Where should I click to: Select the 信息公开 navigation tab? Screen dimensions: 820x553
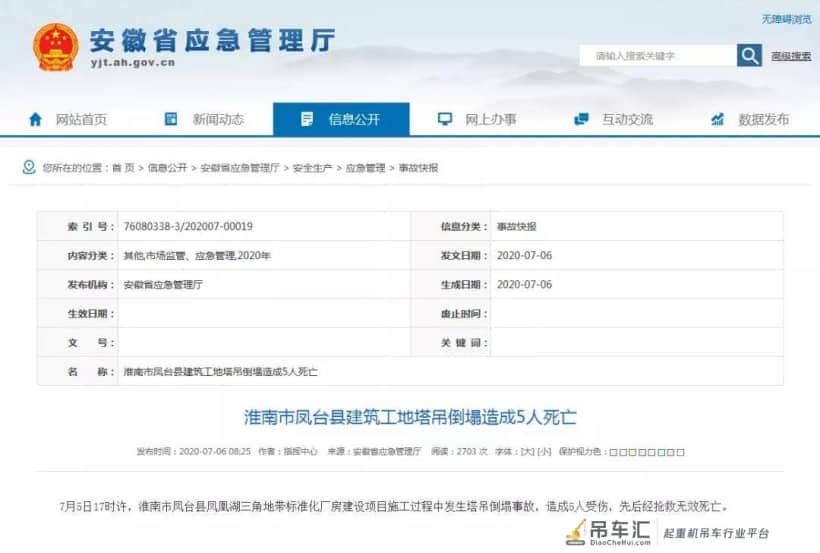coord(341,120)
